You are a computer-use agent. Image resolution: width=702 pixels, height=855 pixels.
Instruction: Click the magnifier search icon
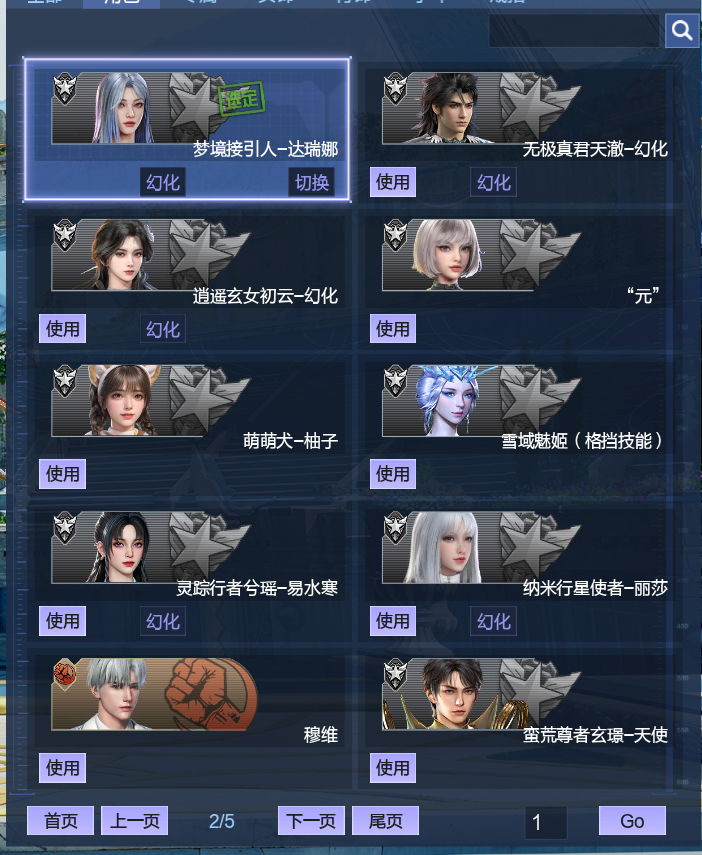pos(681,31)
